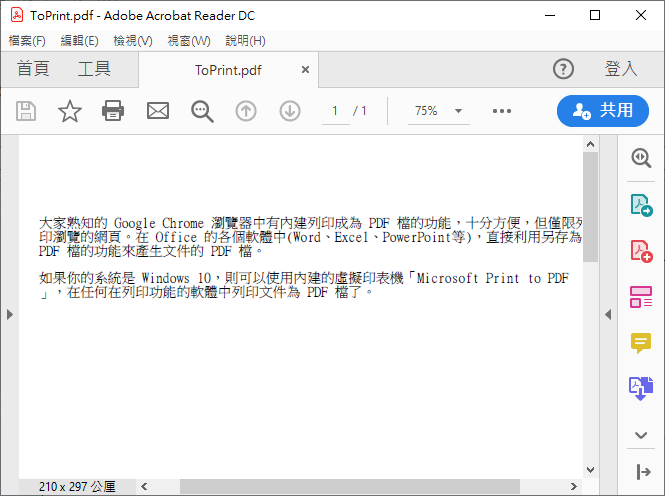Screen dimensions: 665x496
Task: Send the file by email envelope icon
Action: pos(158,111)
